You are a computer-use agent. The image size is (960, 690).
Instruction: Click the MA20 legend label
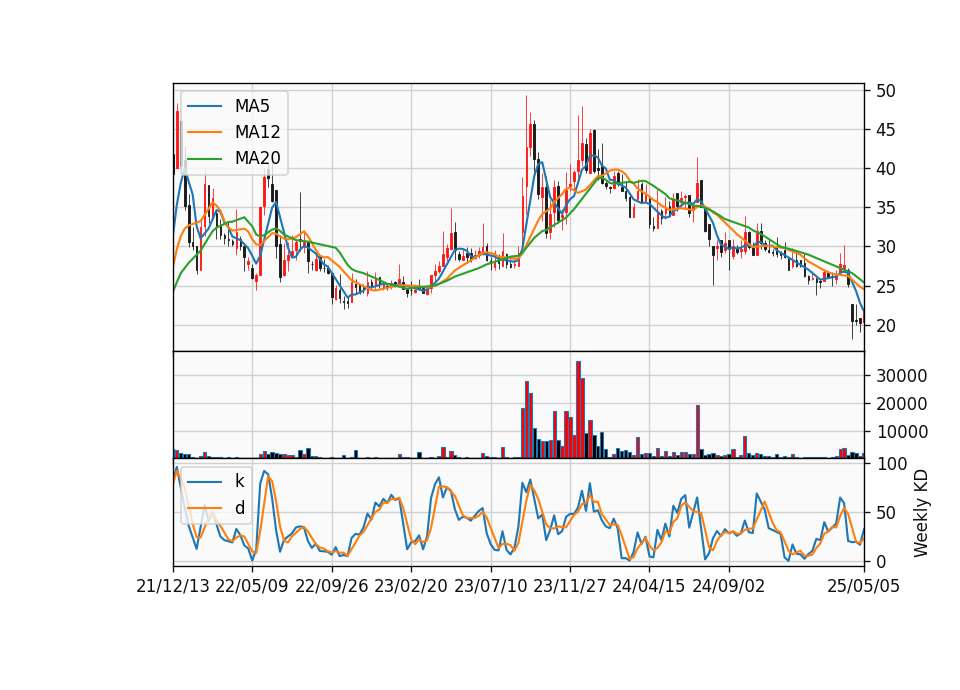tap(257, 158)
